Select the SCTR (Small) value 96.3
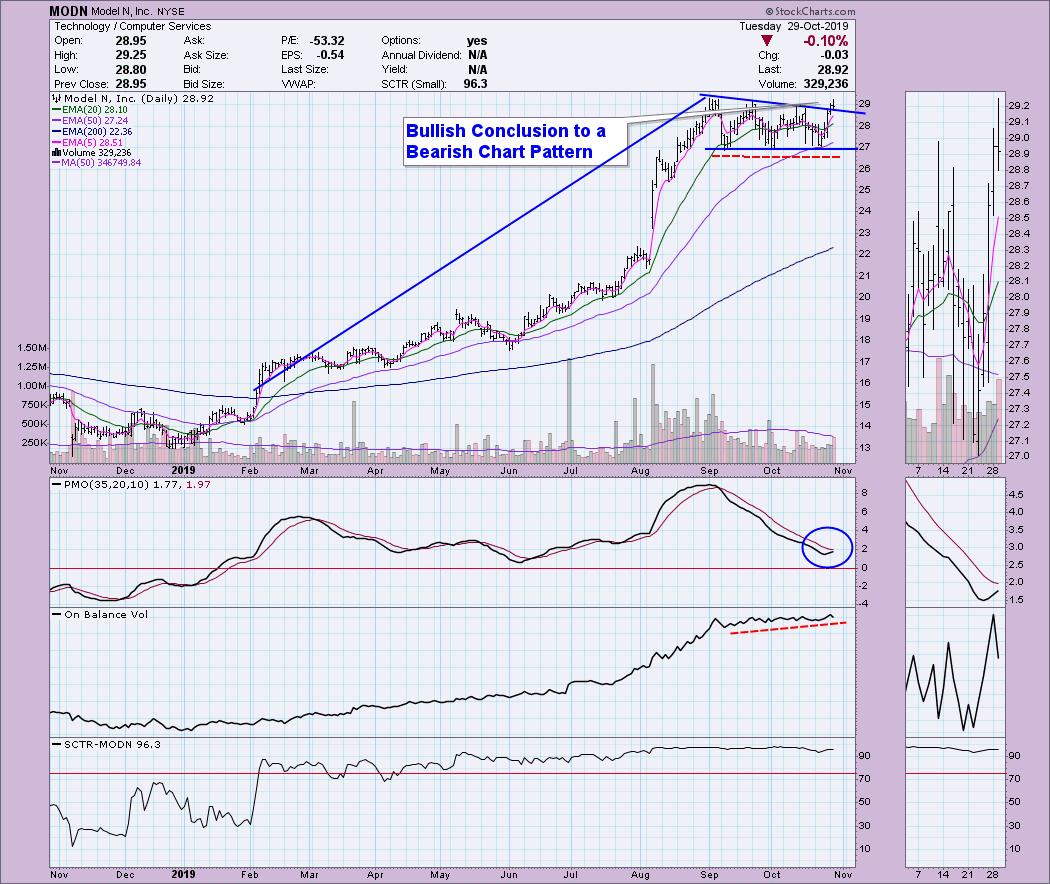This screenshot has height=884, width=1050. [x=475, y=84]
